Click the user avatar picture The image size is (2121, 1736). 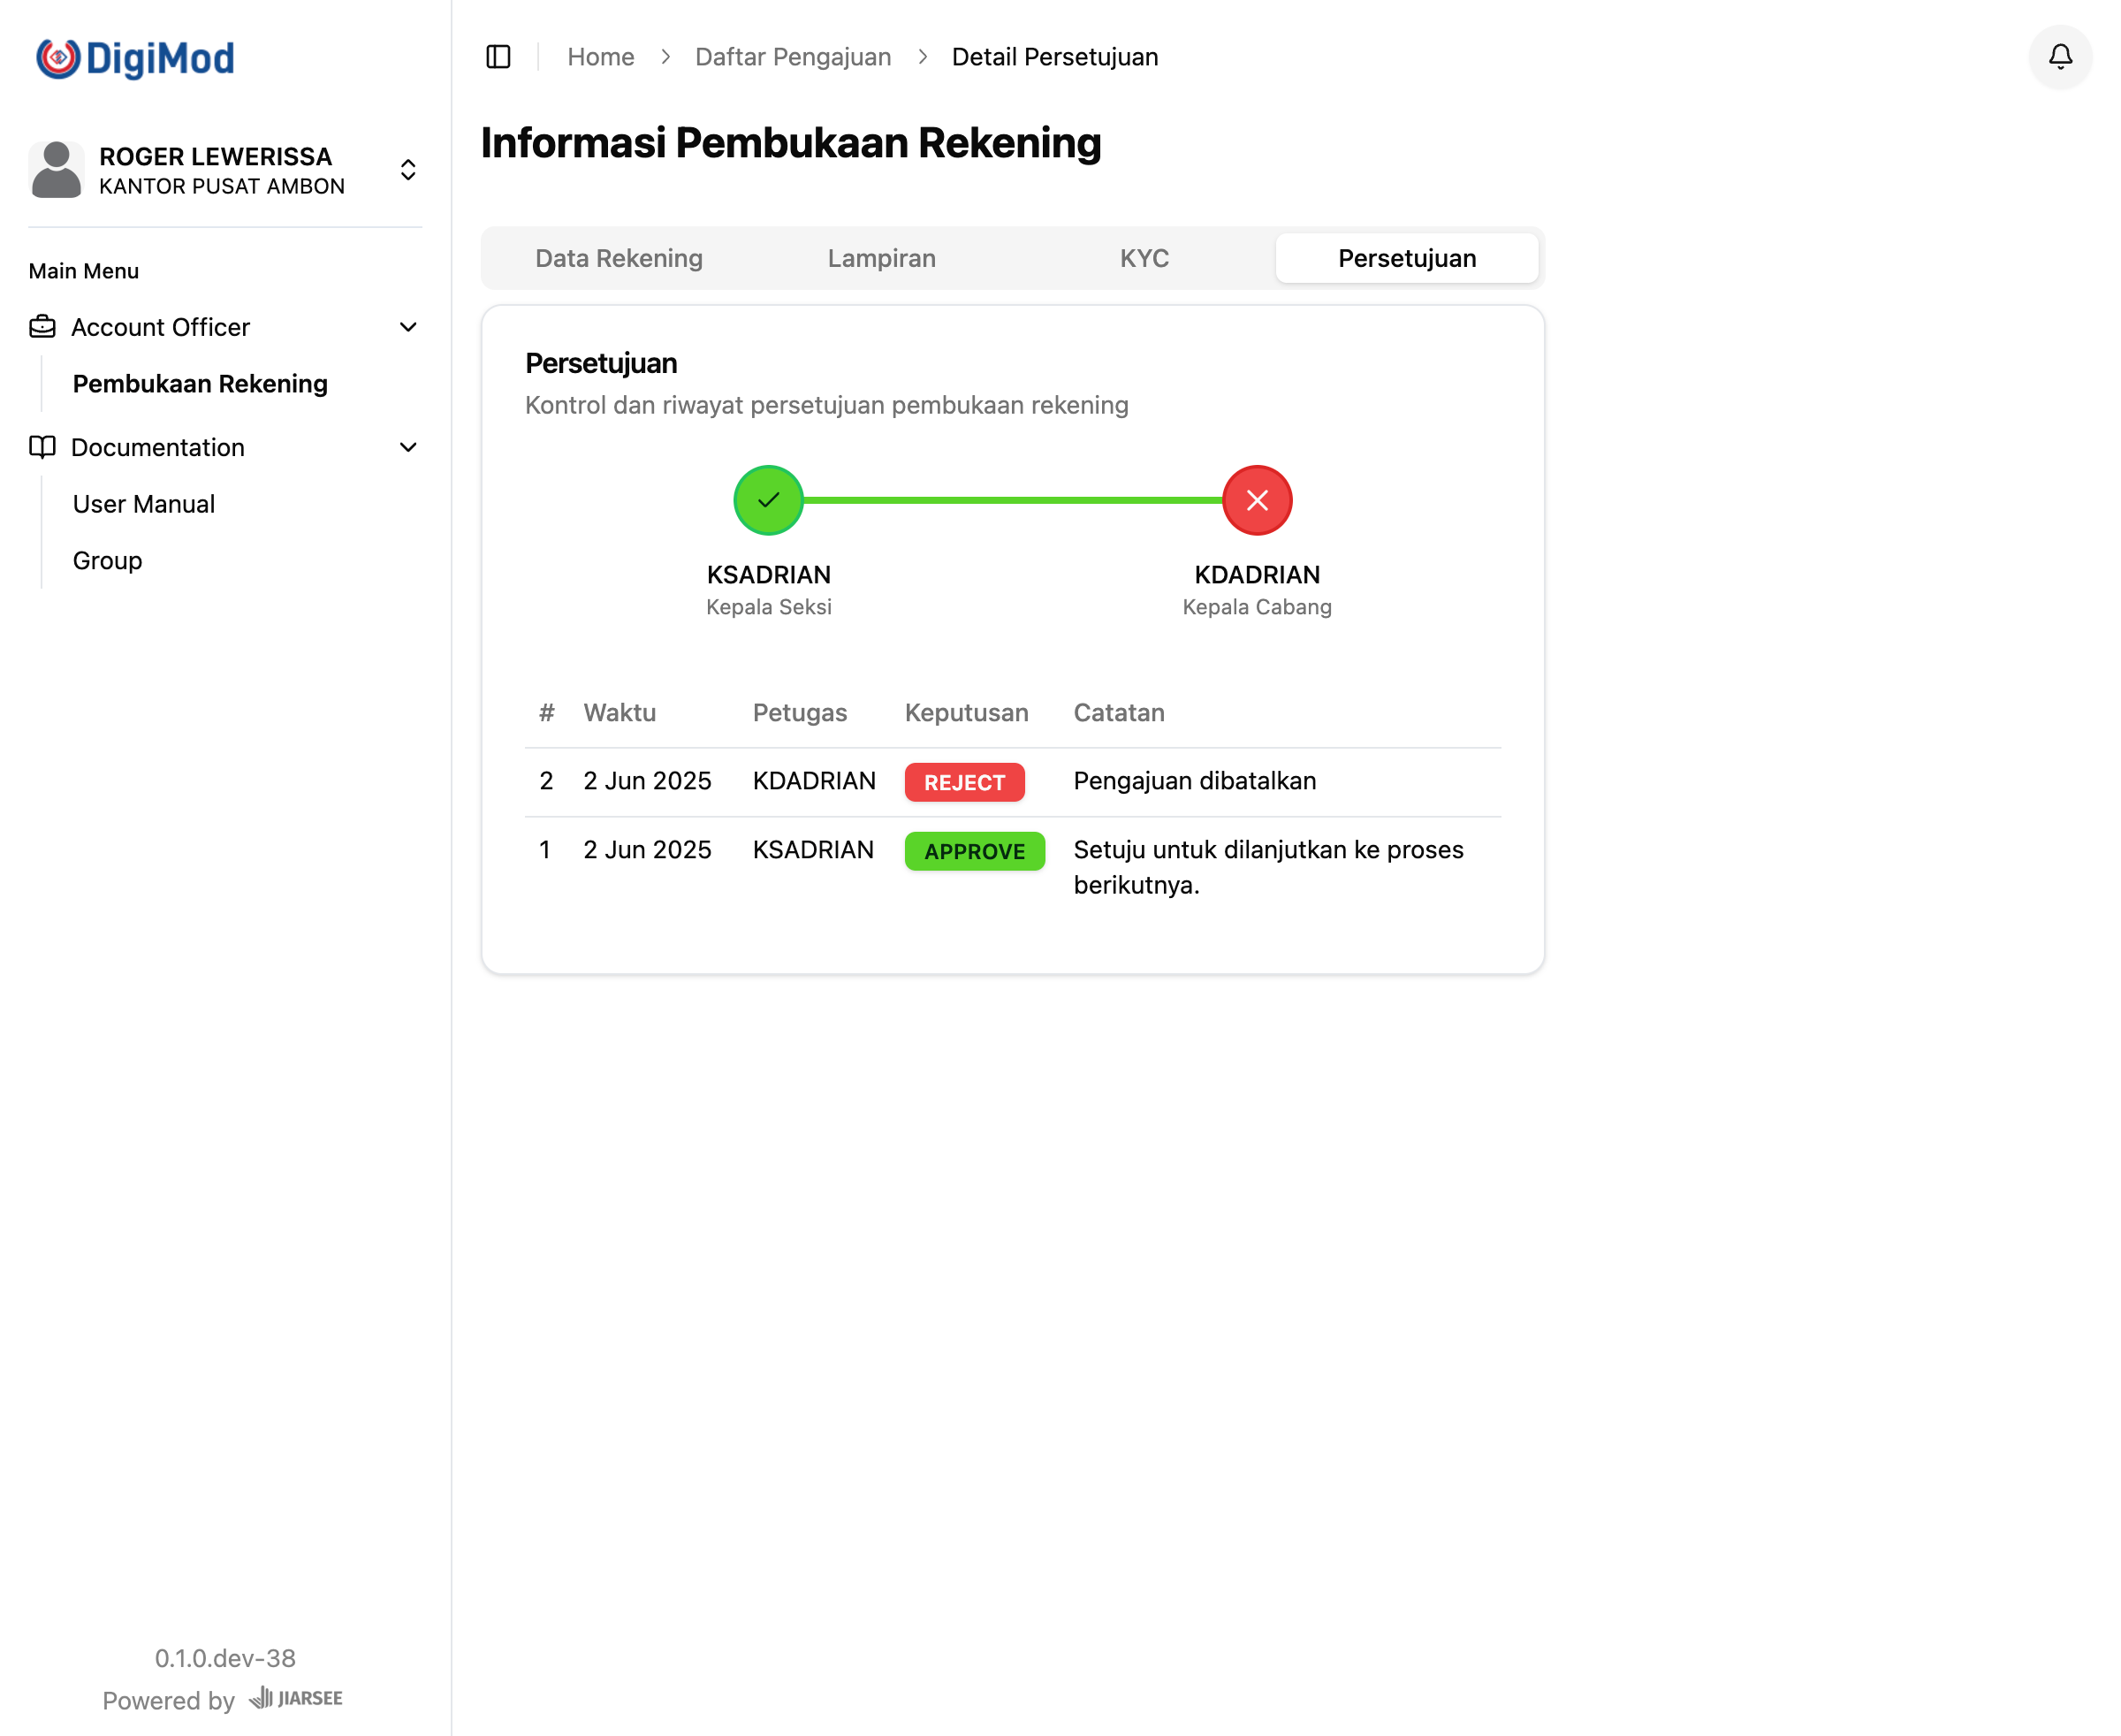click(x=56, y=170)
